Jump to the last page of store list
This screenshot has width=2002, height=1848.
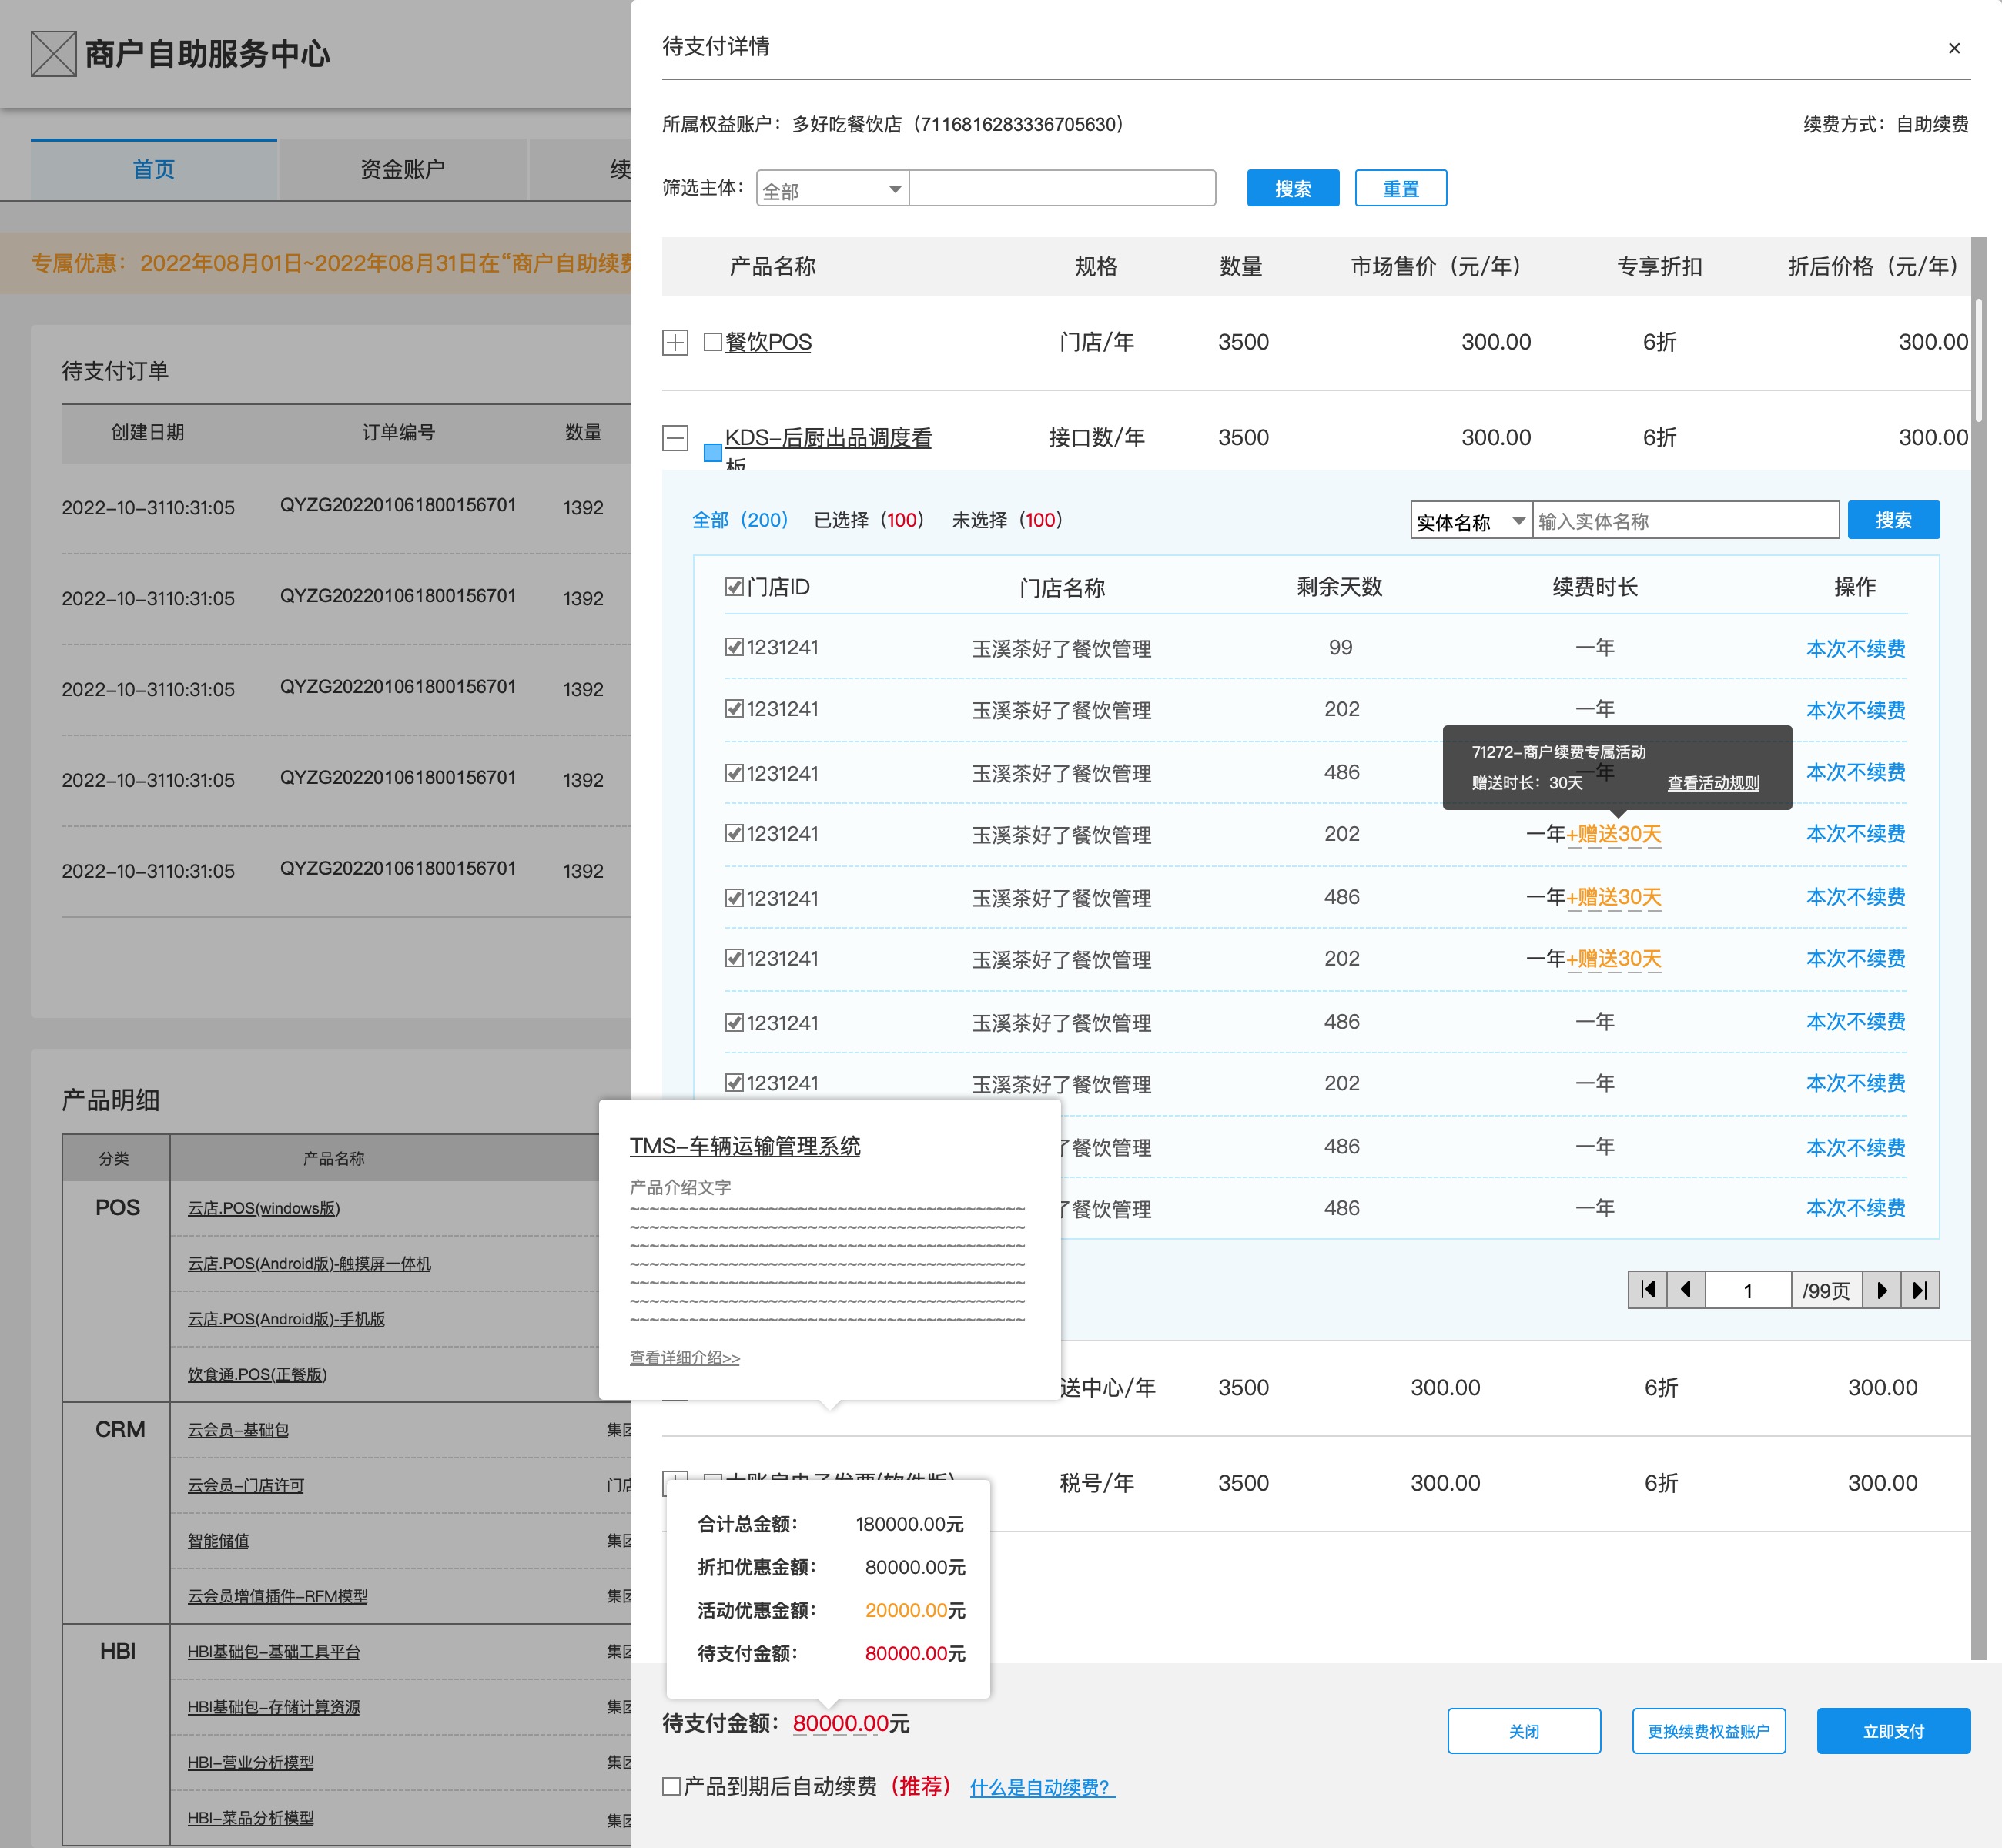pos(1920,1290)
